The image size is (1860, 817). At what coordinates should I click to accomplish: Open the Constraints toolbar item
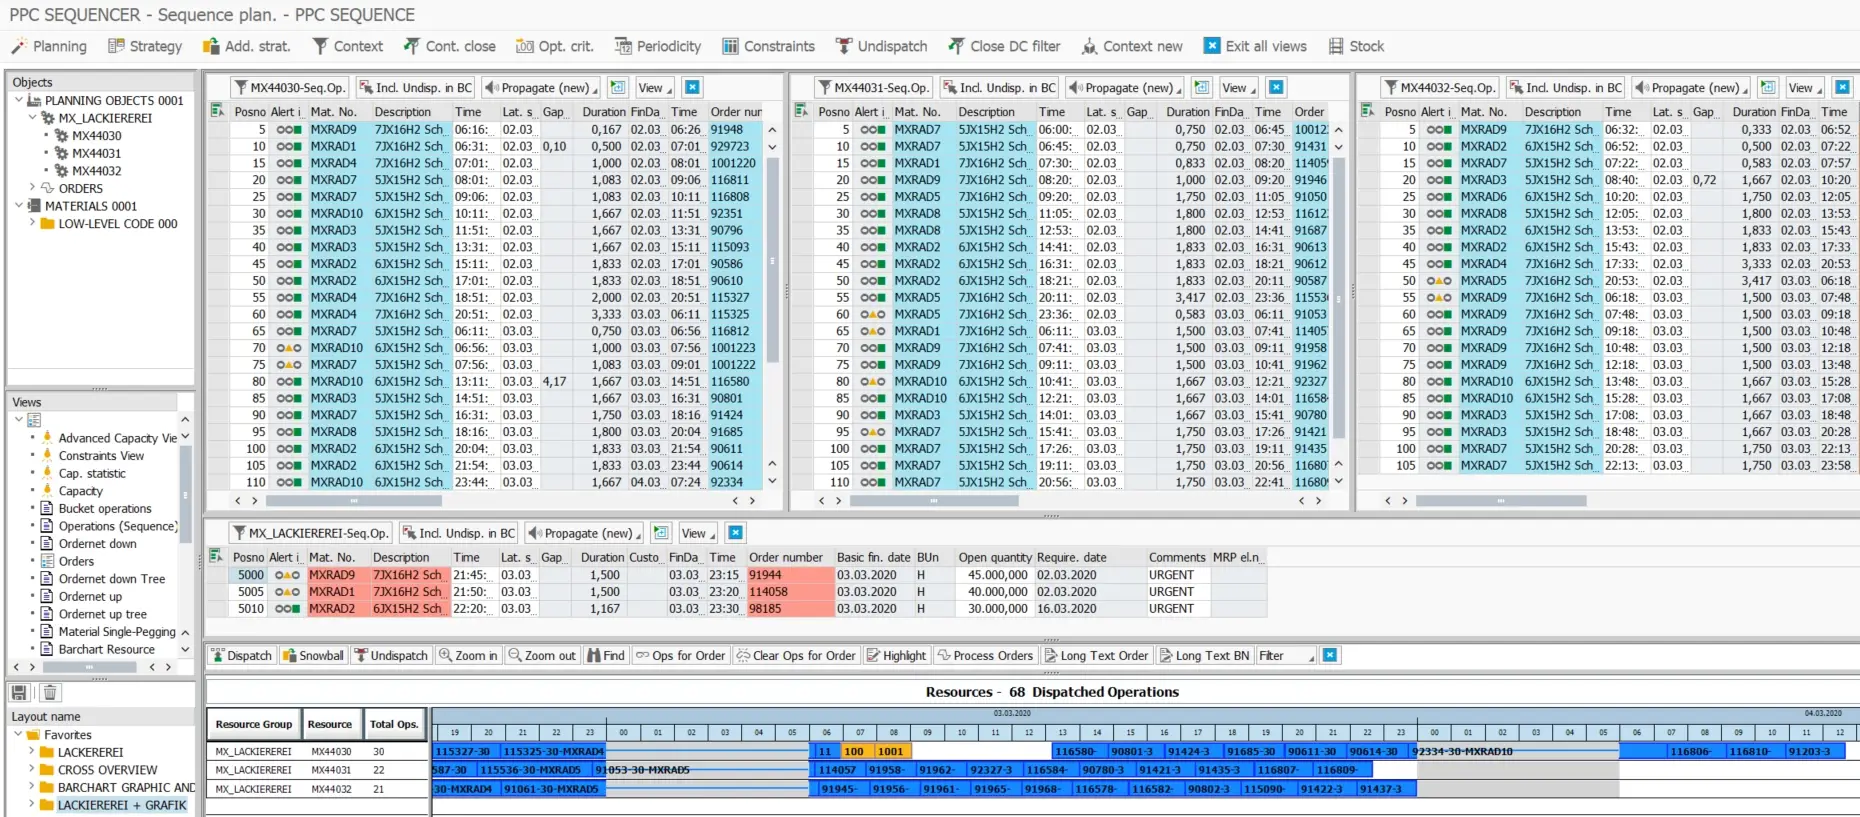pyautogui.click(x=769, y=46)
